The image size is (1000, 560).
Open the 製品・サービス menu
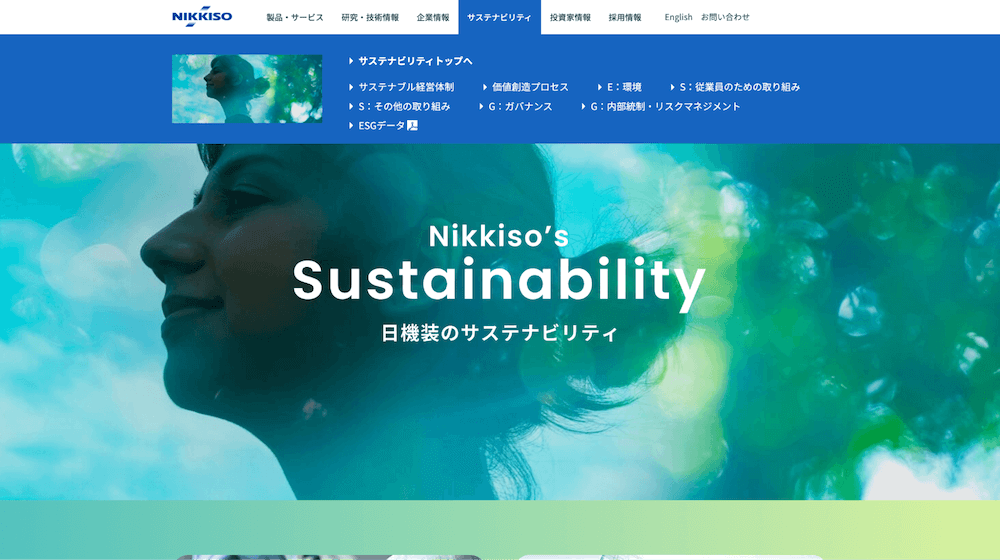(x=295, y=17)
